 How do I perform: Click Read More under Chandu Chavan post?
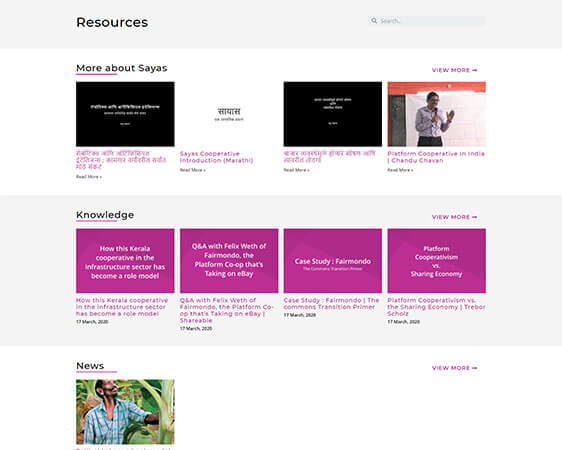400,170
